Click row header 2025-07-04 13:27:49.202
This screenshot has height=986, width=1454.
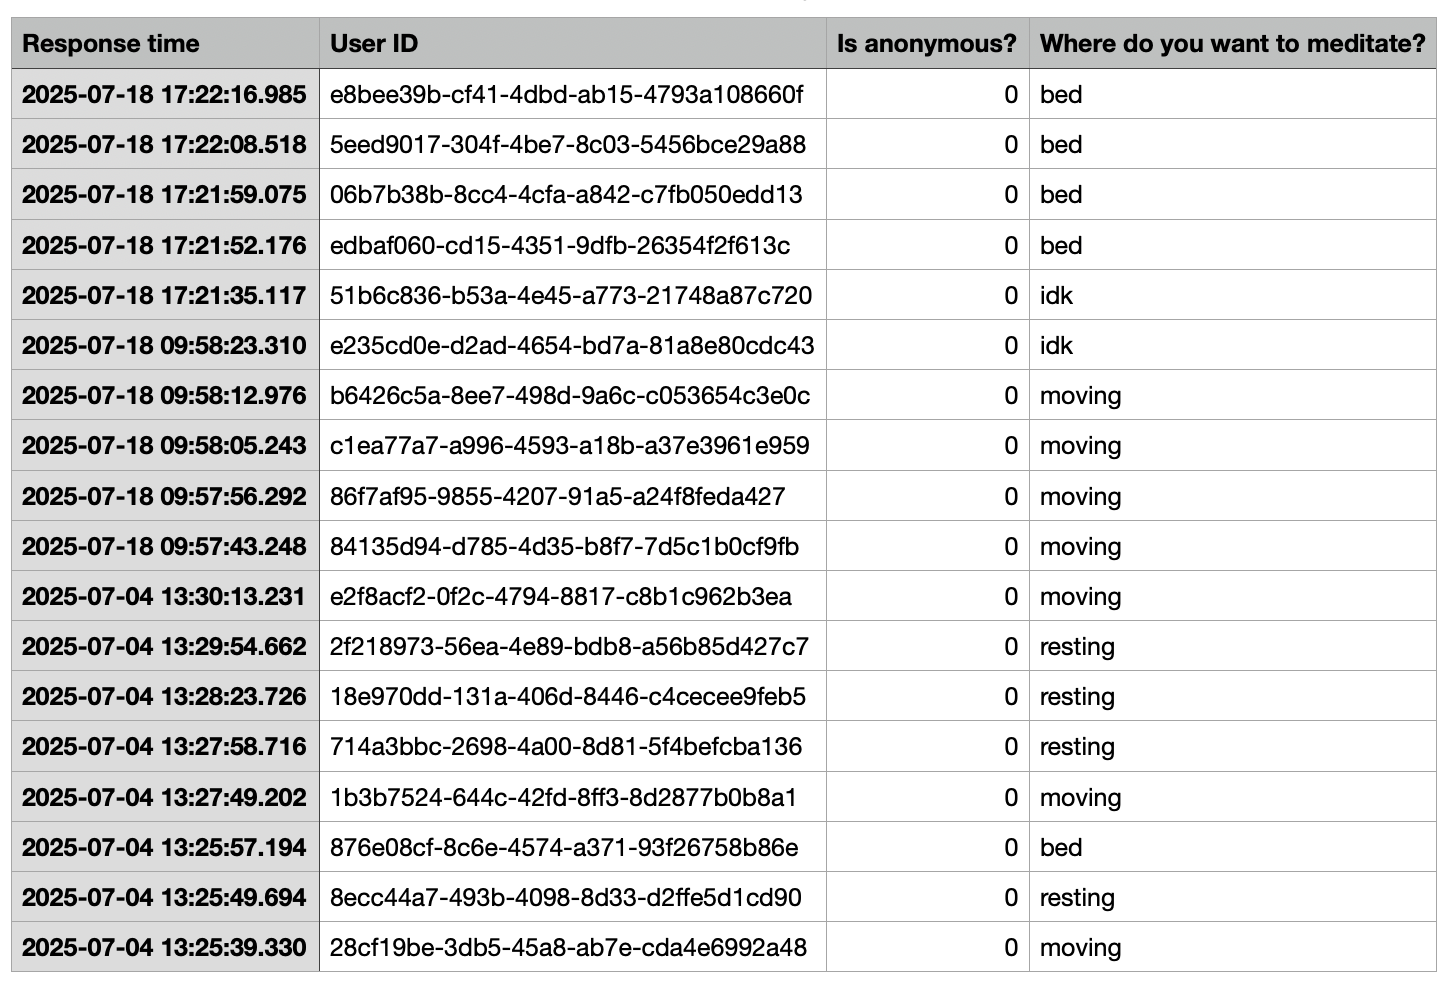click(x=165, y=797)
